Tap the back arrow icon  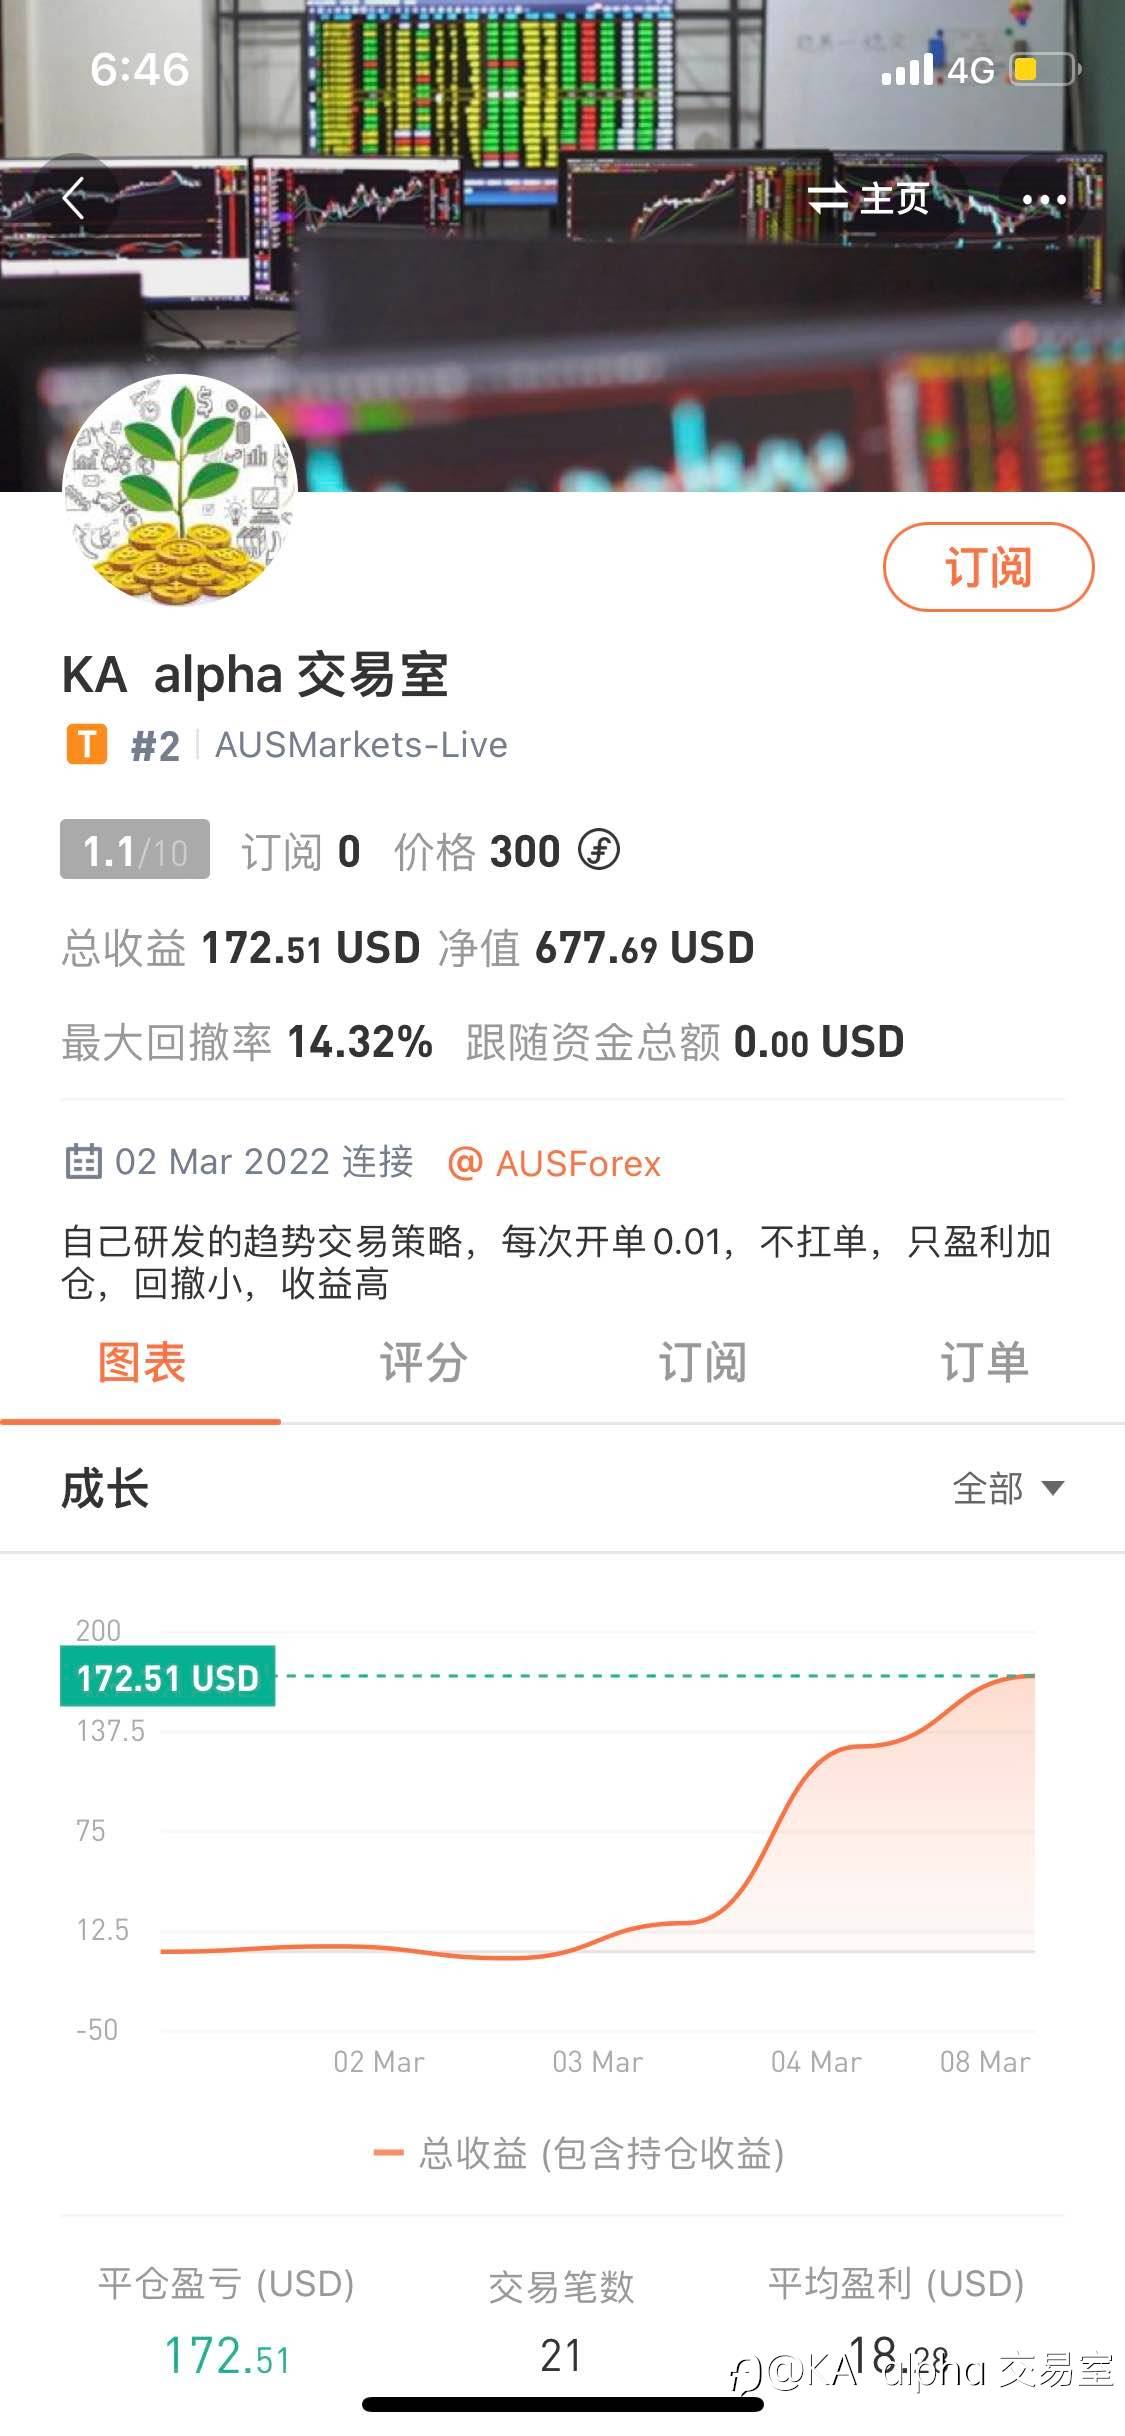[x=74, y=198]
